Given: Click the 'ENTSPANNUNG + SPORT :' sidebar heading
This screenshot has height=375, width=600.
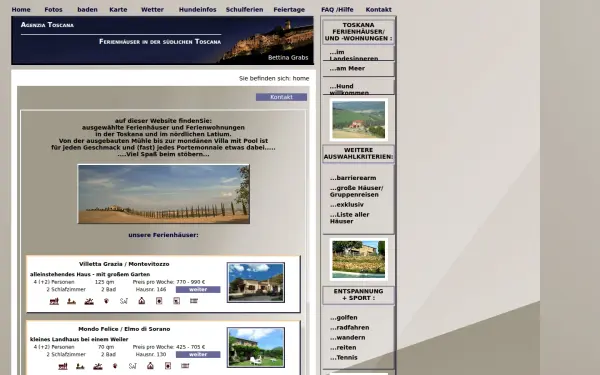Looking at the screenshot, I should click(x=358, y=295).
